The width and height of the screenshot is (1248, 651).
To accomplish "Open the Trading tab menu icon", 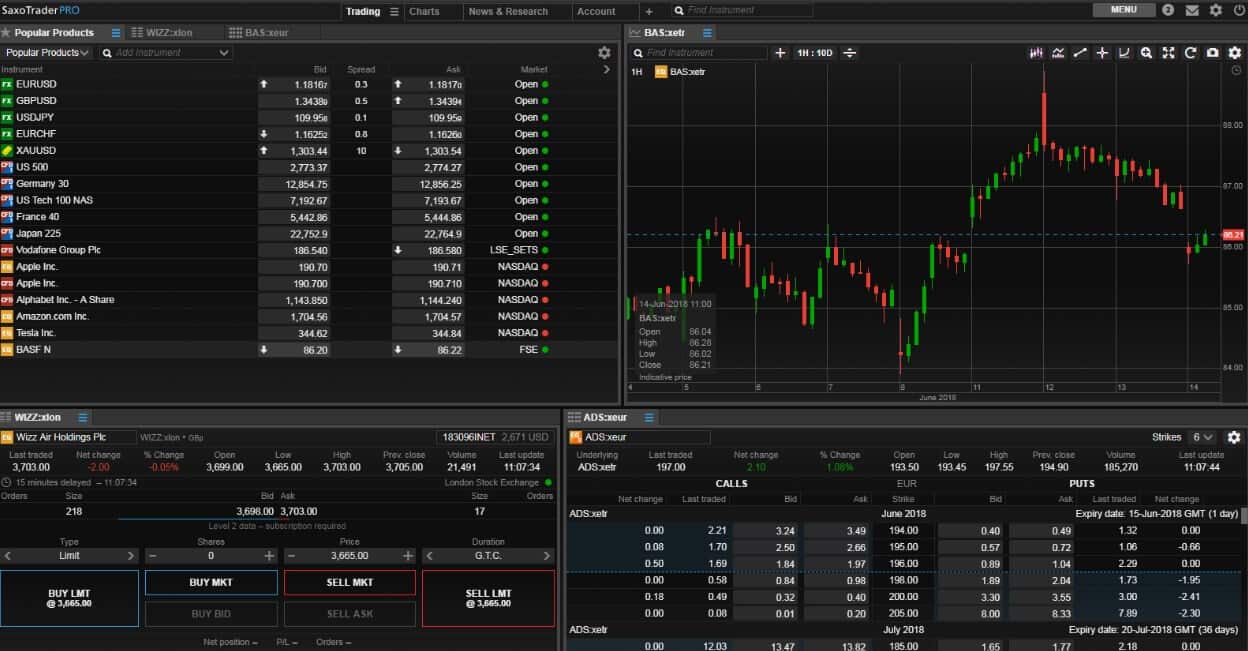I will pos(393,11).
